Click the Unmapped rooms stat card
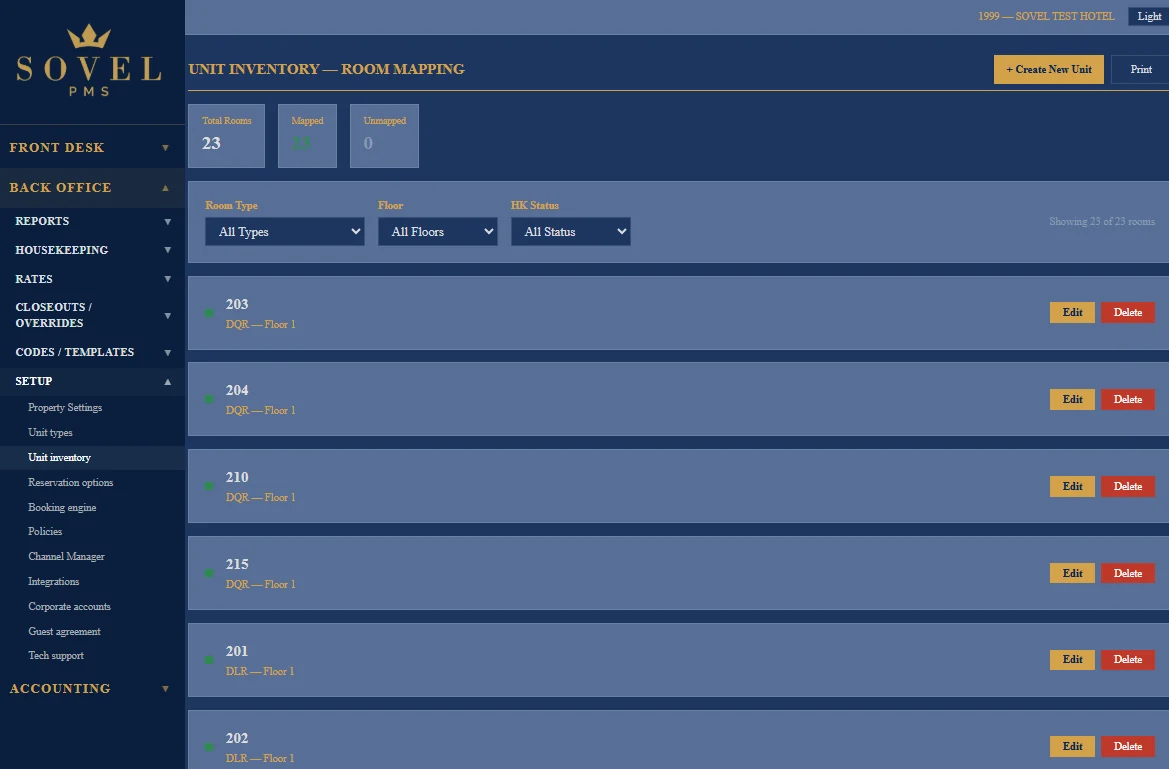The image size is (1169, 769). [x=384, y=136]
